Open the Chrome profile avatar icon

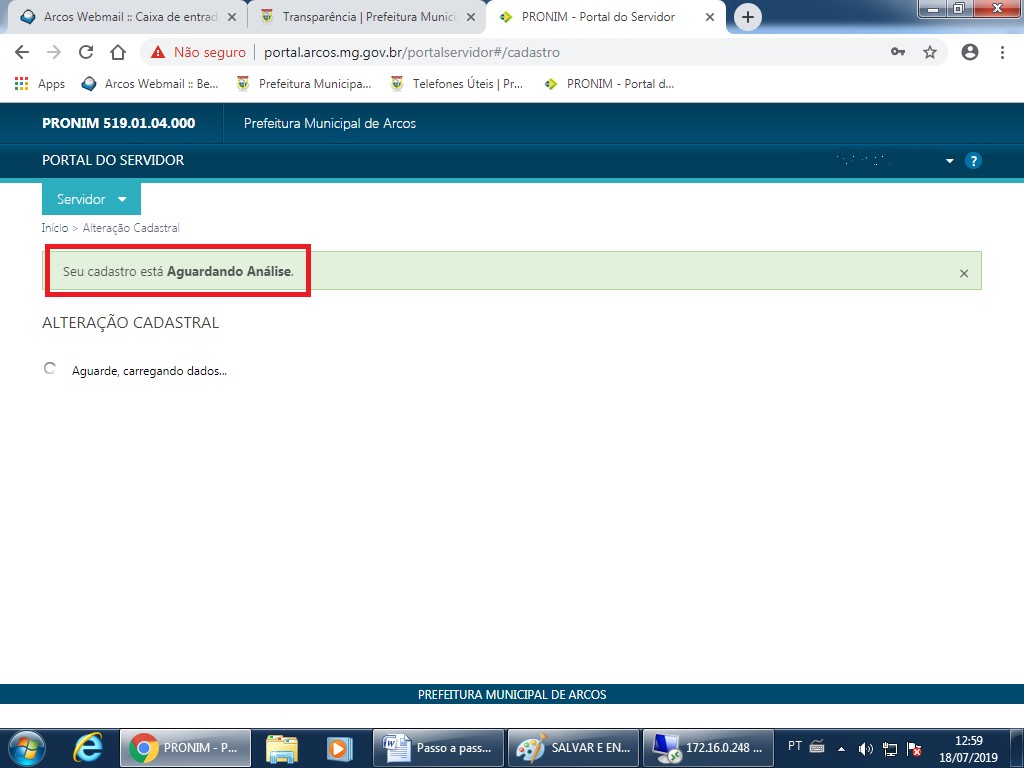tap(969, 52)
